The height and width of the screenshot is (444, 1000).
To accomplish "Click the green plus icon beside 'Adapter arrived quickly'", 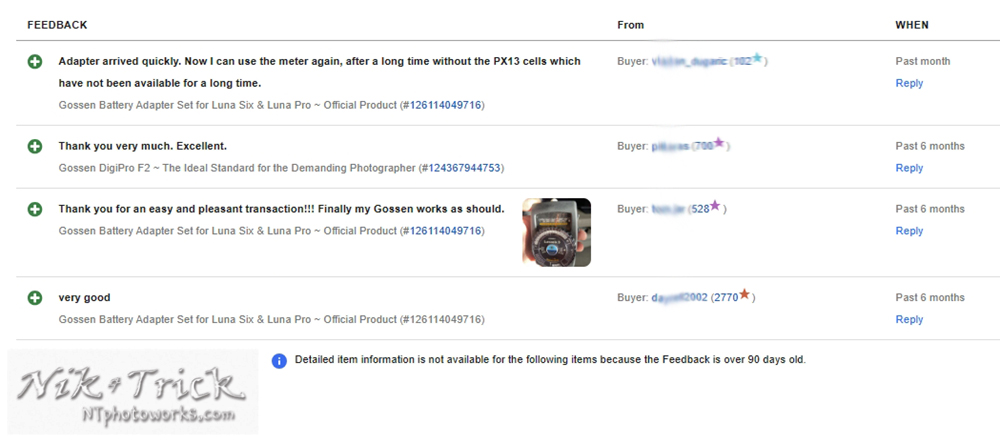I will tap(35, 62).
